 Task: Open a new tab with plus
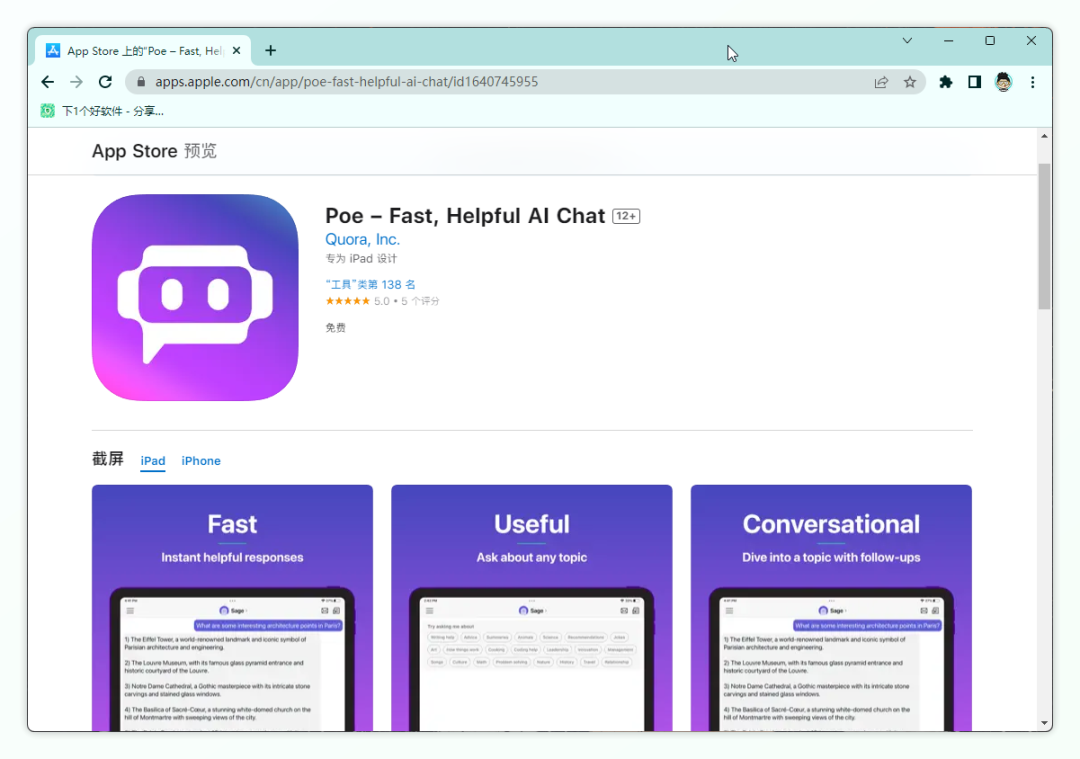point(270,50)
